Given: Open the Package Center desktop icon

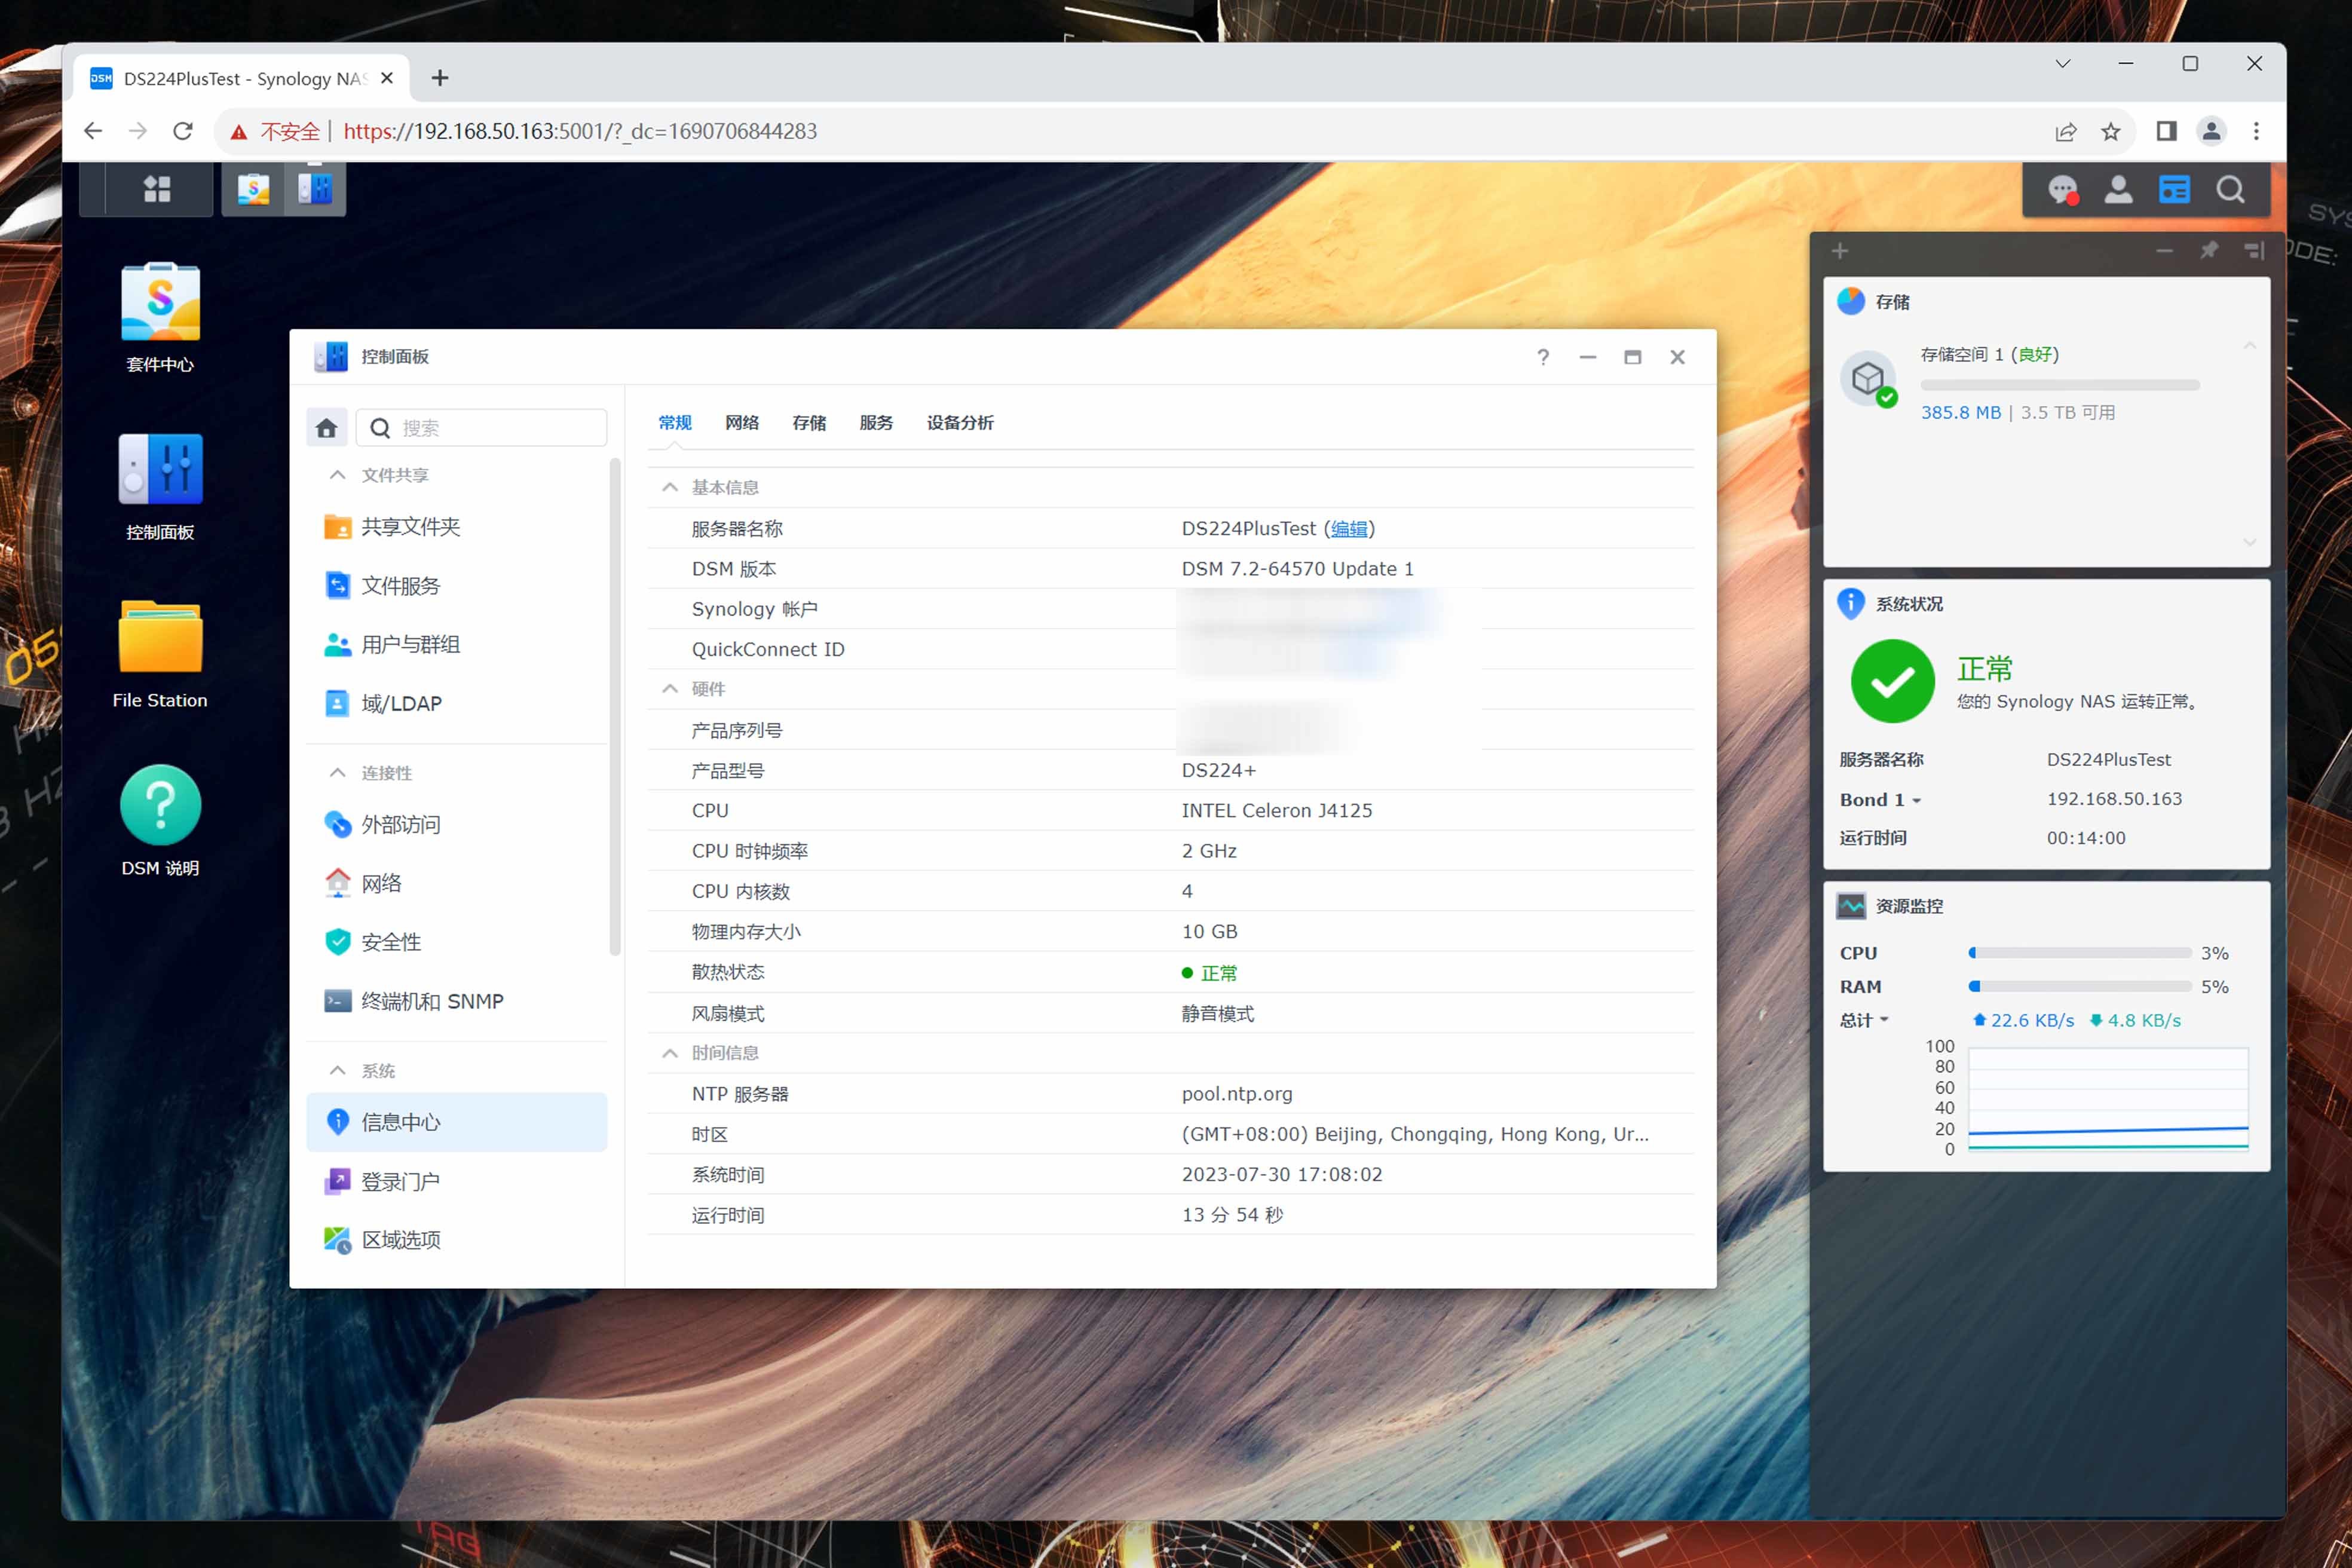Looking at the screenshot, I should (160, 303).
